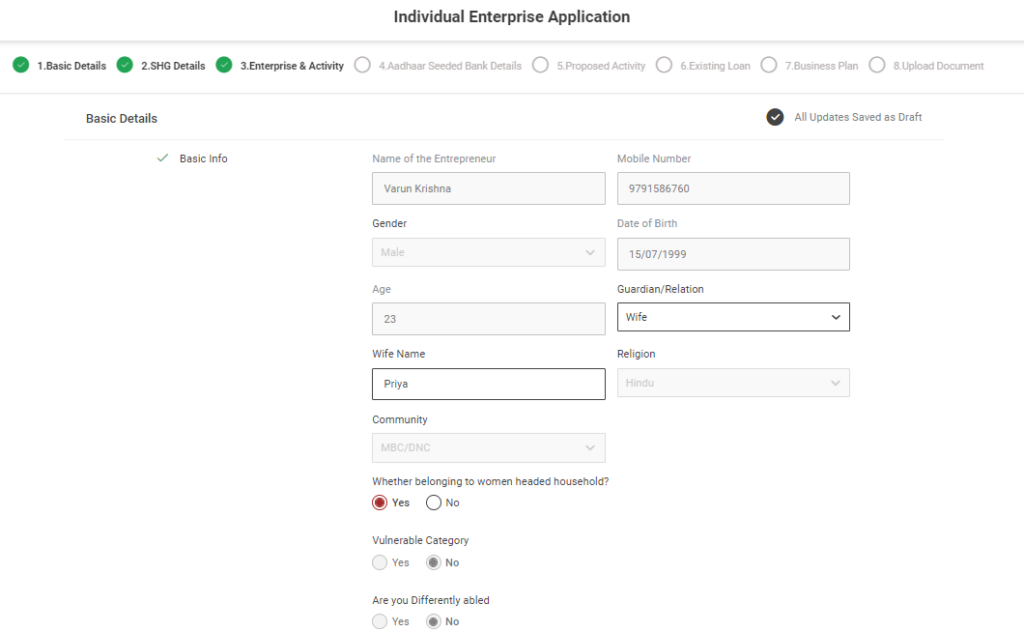Click dark checkmark icon next to Saved as Draft
The image size is (1024, 632).
(775, 117)
